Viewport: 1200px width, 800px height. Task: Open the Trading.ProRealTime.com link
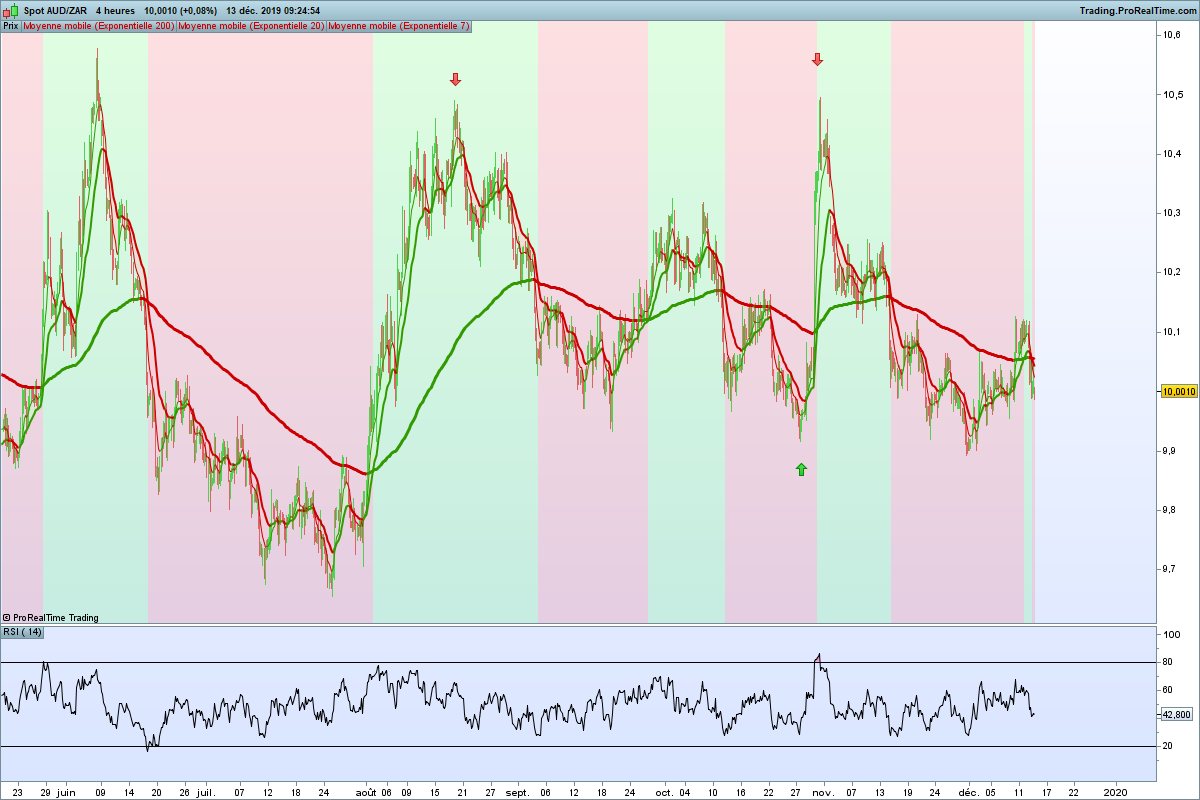coord(1138,11)
